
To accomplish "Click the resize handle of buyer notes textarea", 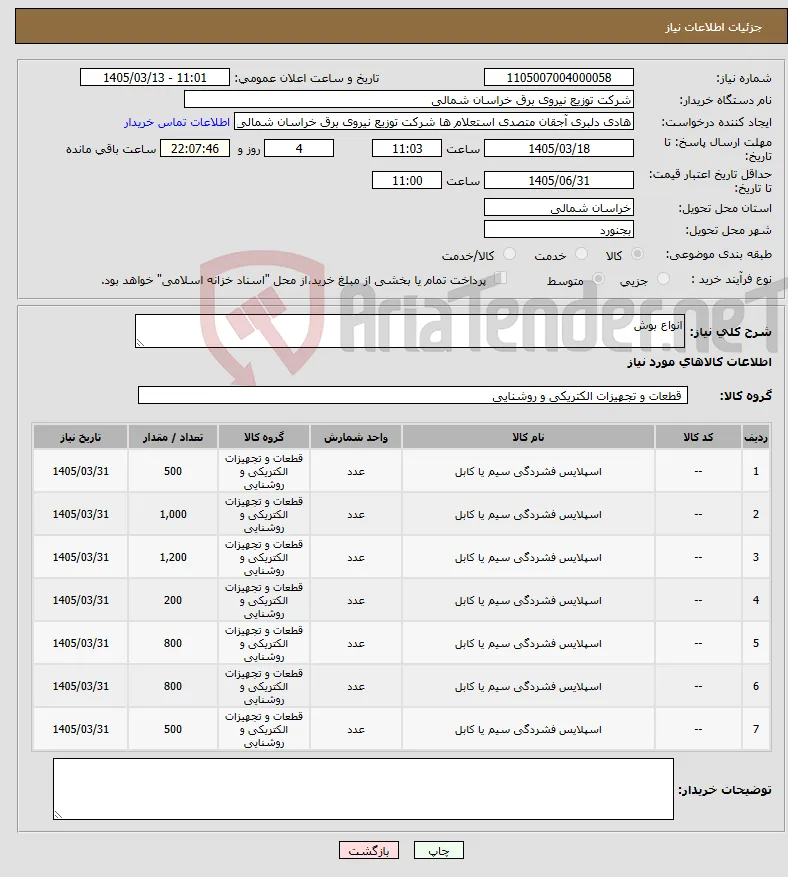I will tap(58, 814).
